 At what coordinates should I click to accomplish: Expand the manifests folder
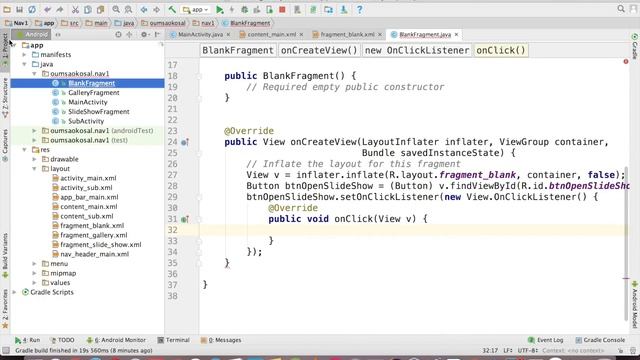click(24, 54)
